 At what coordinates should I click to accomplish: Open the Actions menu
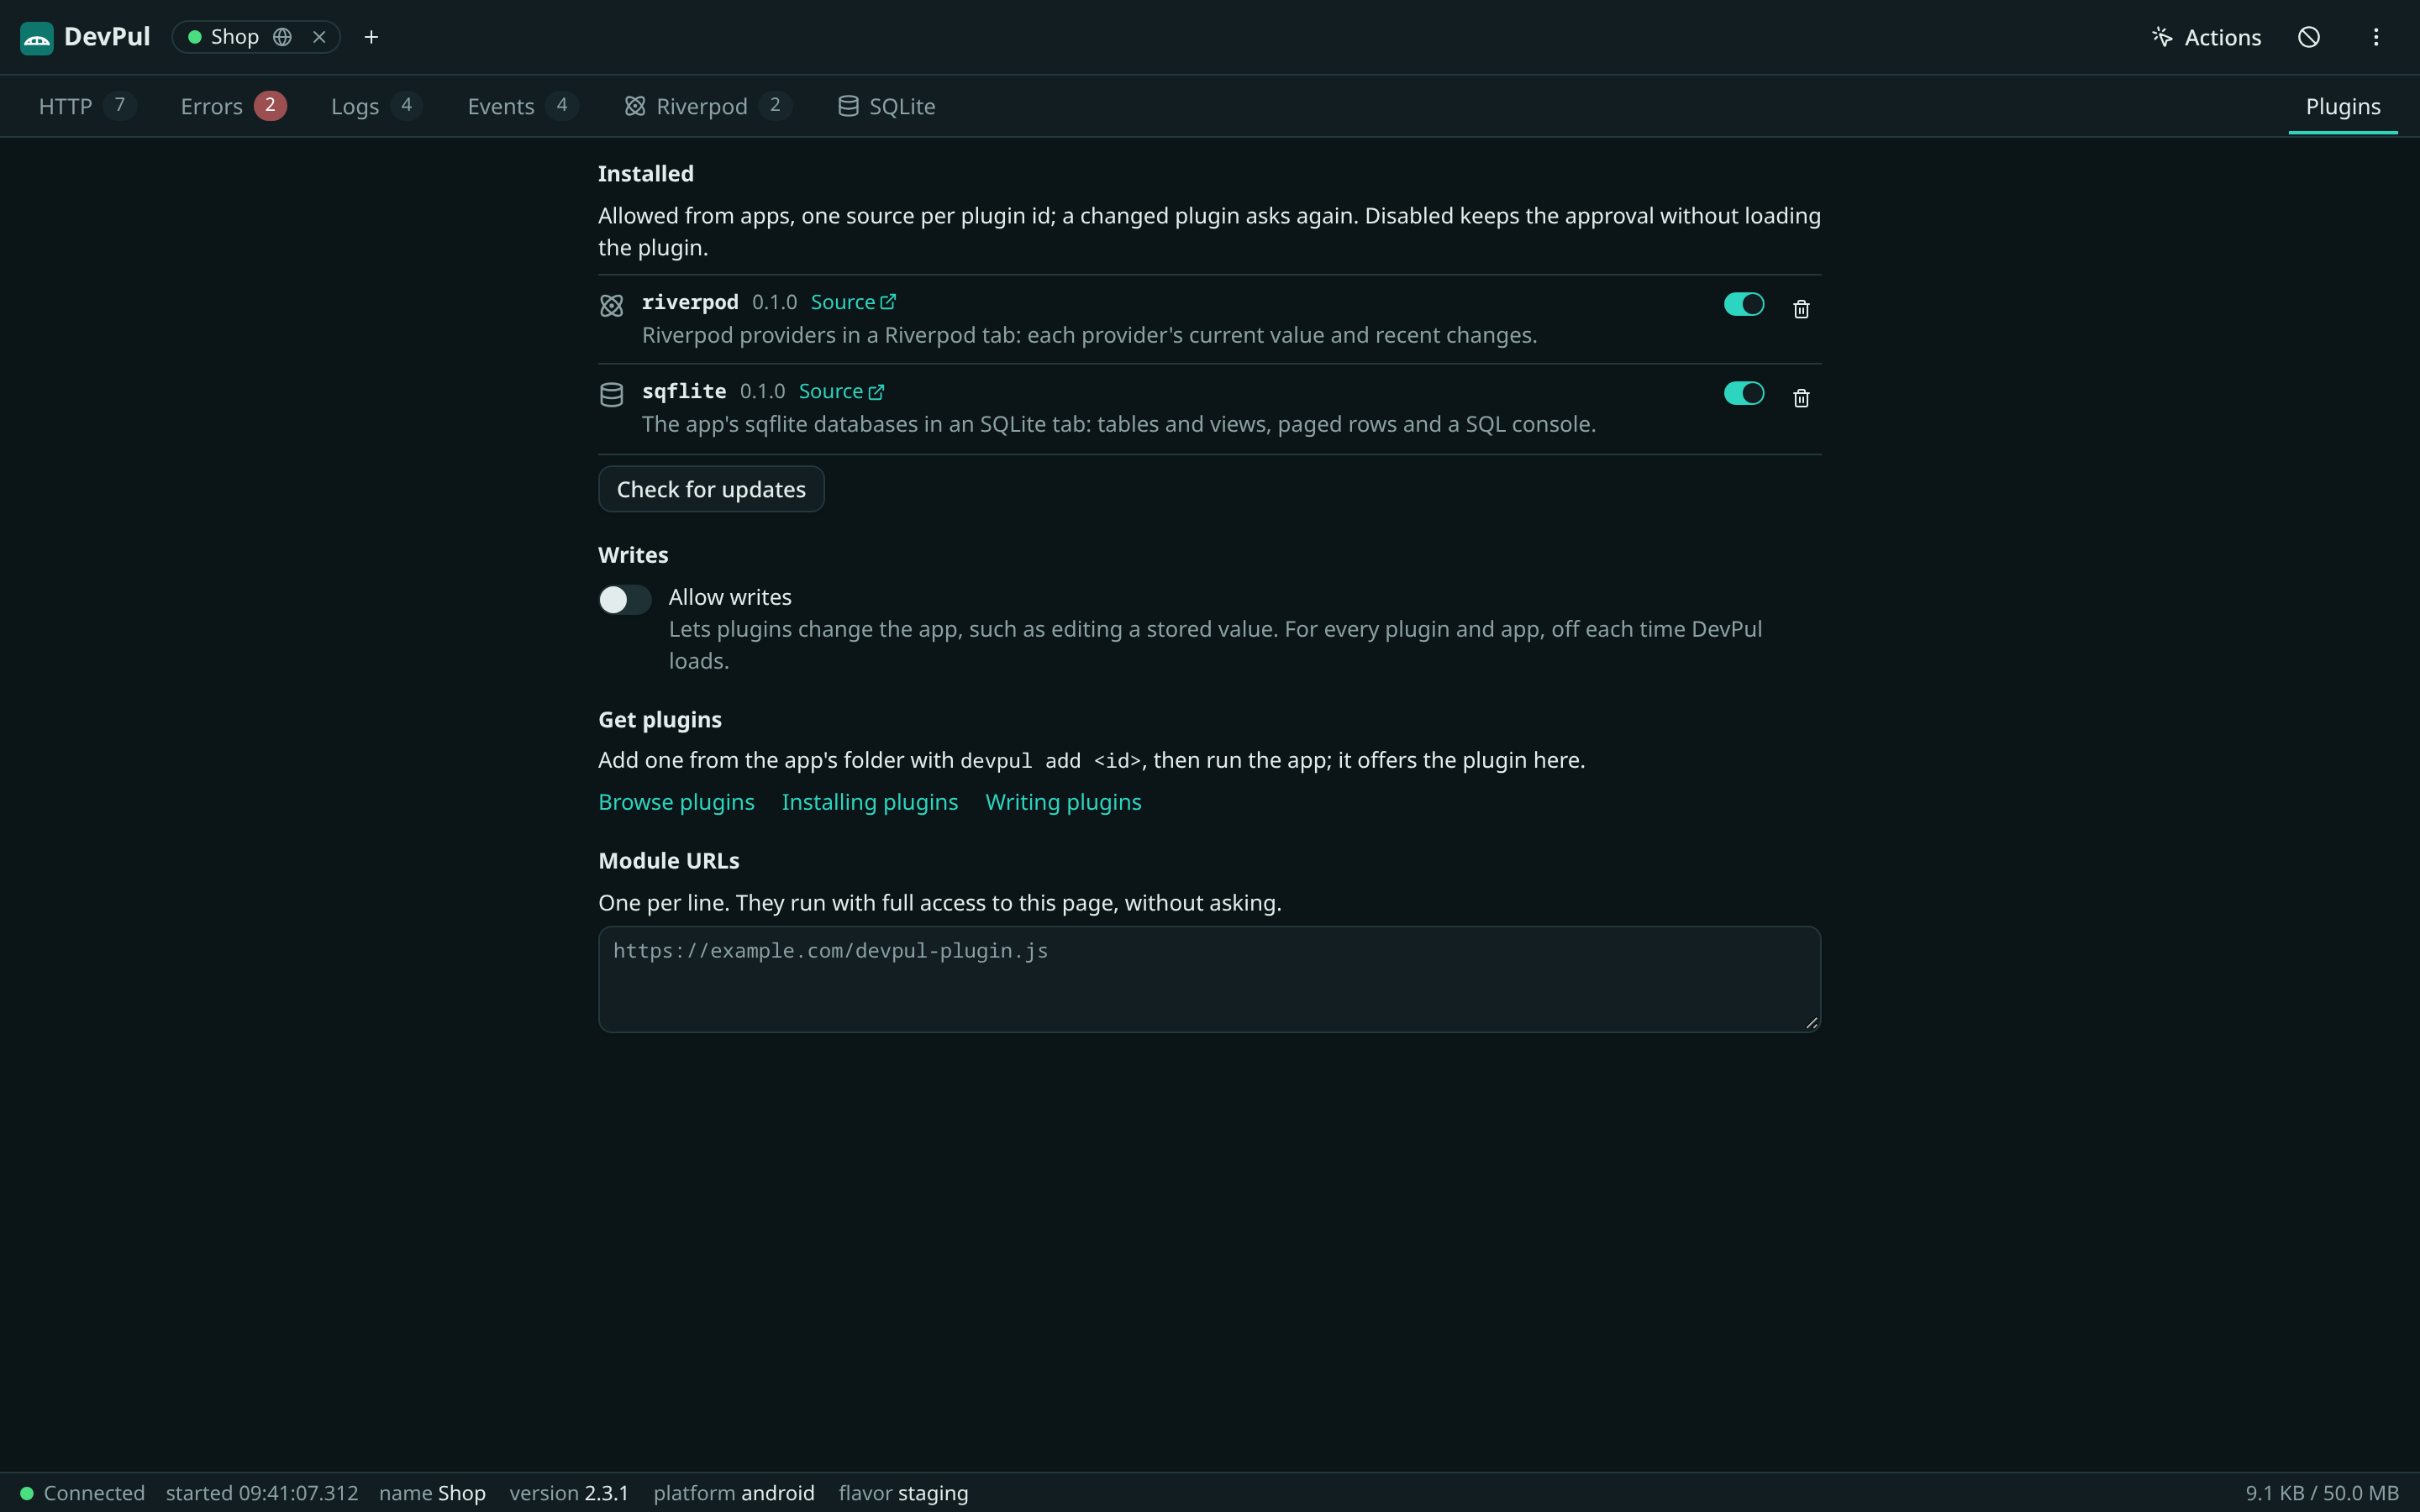click(2206, 37)
